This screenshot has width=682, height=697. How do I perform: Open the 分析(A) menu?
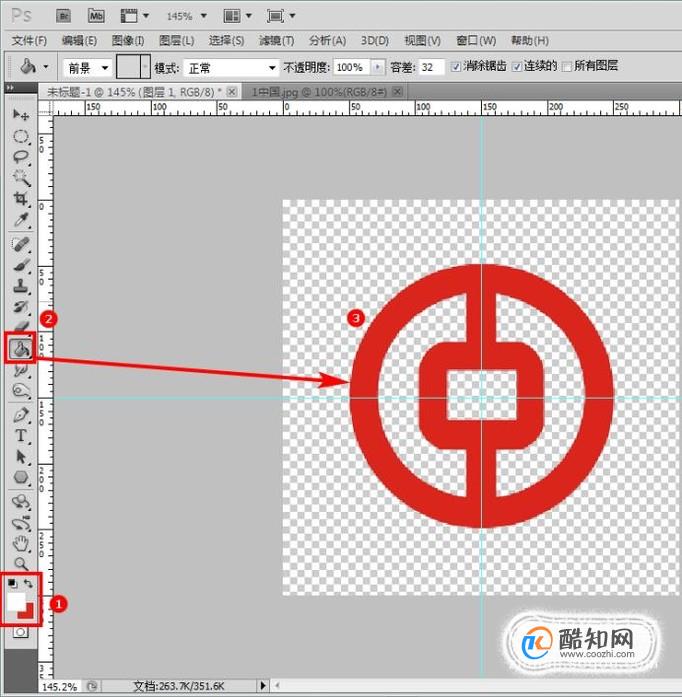click(327, 40)
